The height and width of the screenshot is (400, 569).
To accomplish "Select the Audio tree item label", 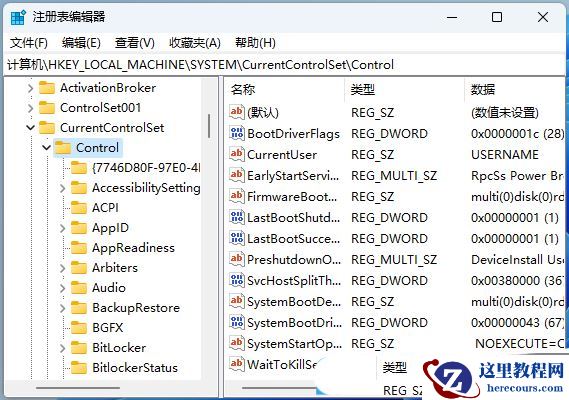I will [109, 288].
